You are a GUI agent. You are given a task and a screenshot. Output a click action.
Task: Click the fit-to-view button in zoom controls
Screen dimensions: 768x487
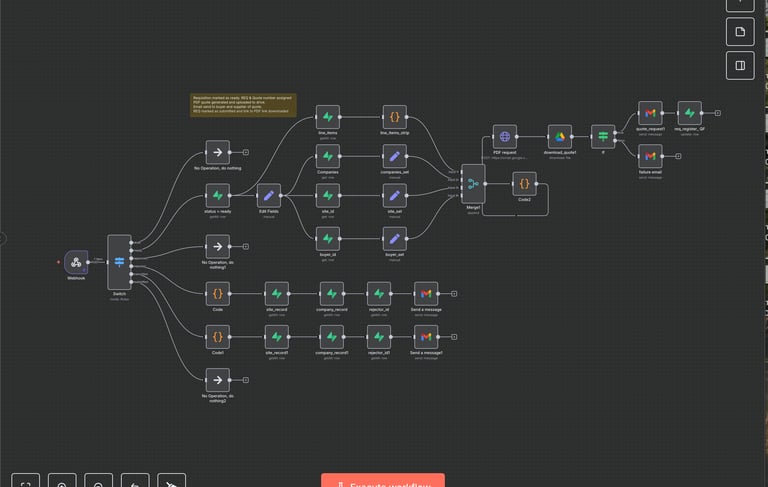tap(25, 481)
